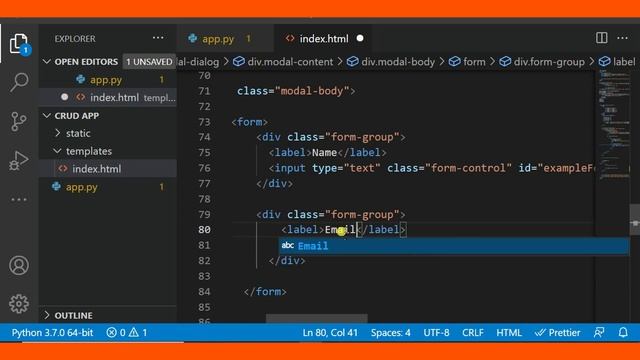Open Explorer views and more actions menu
The height and width of the screenshot is (360, 640).
158,38
